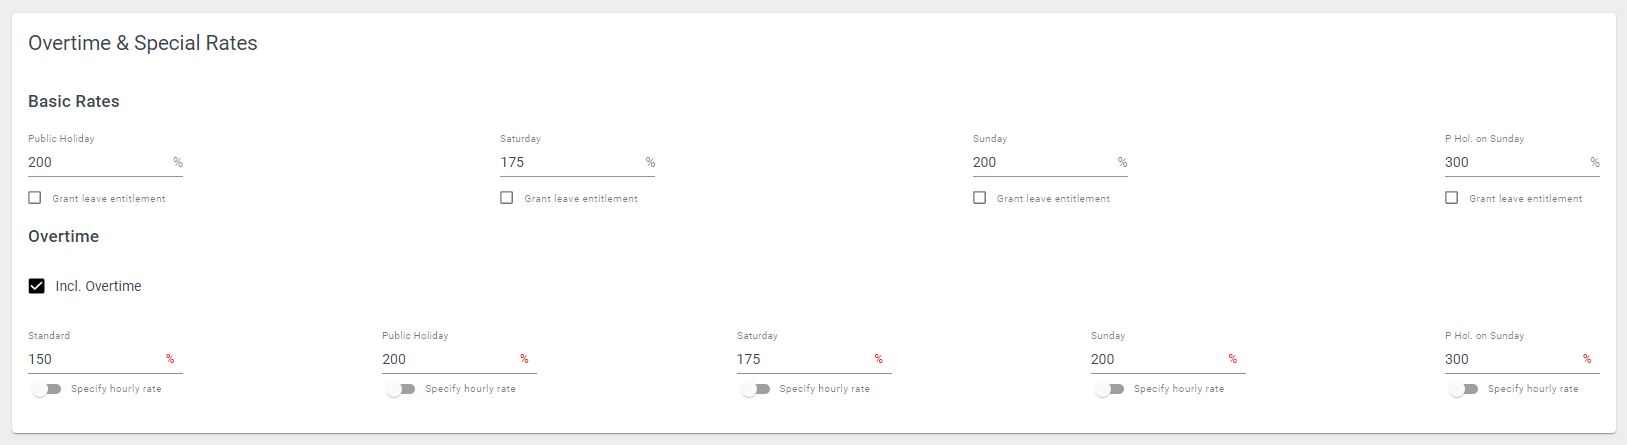Select the Basic Rates Sunday 200 field

[x=1050, y=162]
